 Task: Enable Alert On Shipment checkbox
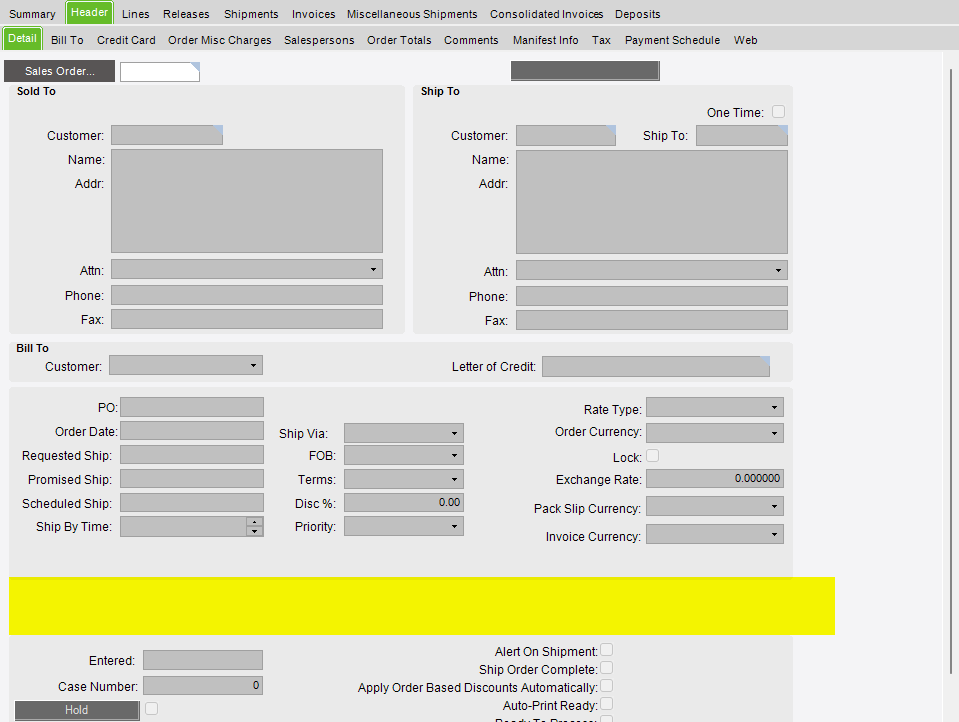pos(606,650)
